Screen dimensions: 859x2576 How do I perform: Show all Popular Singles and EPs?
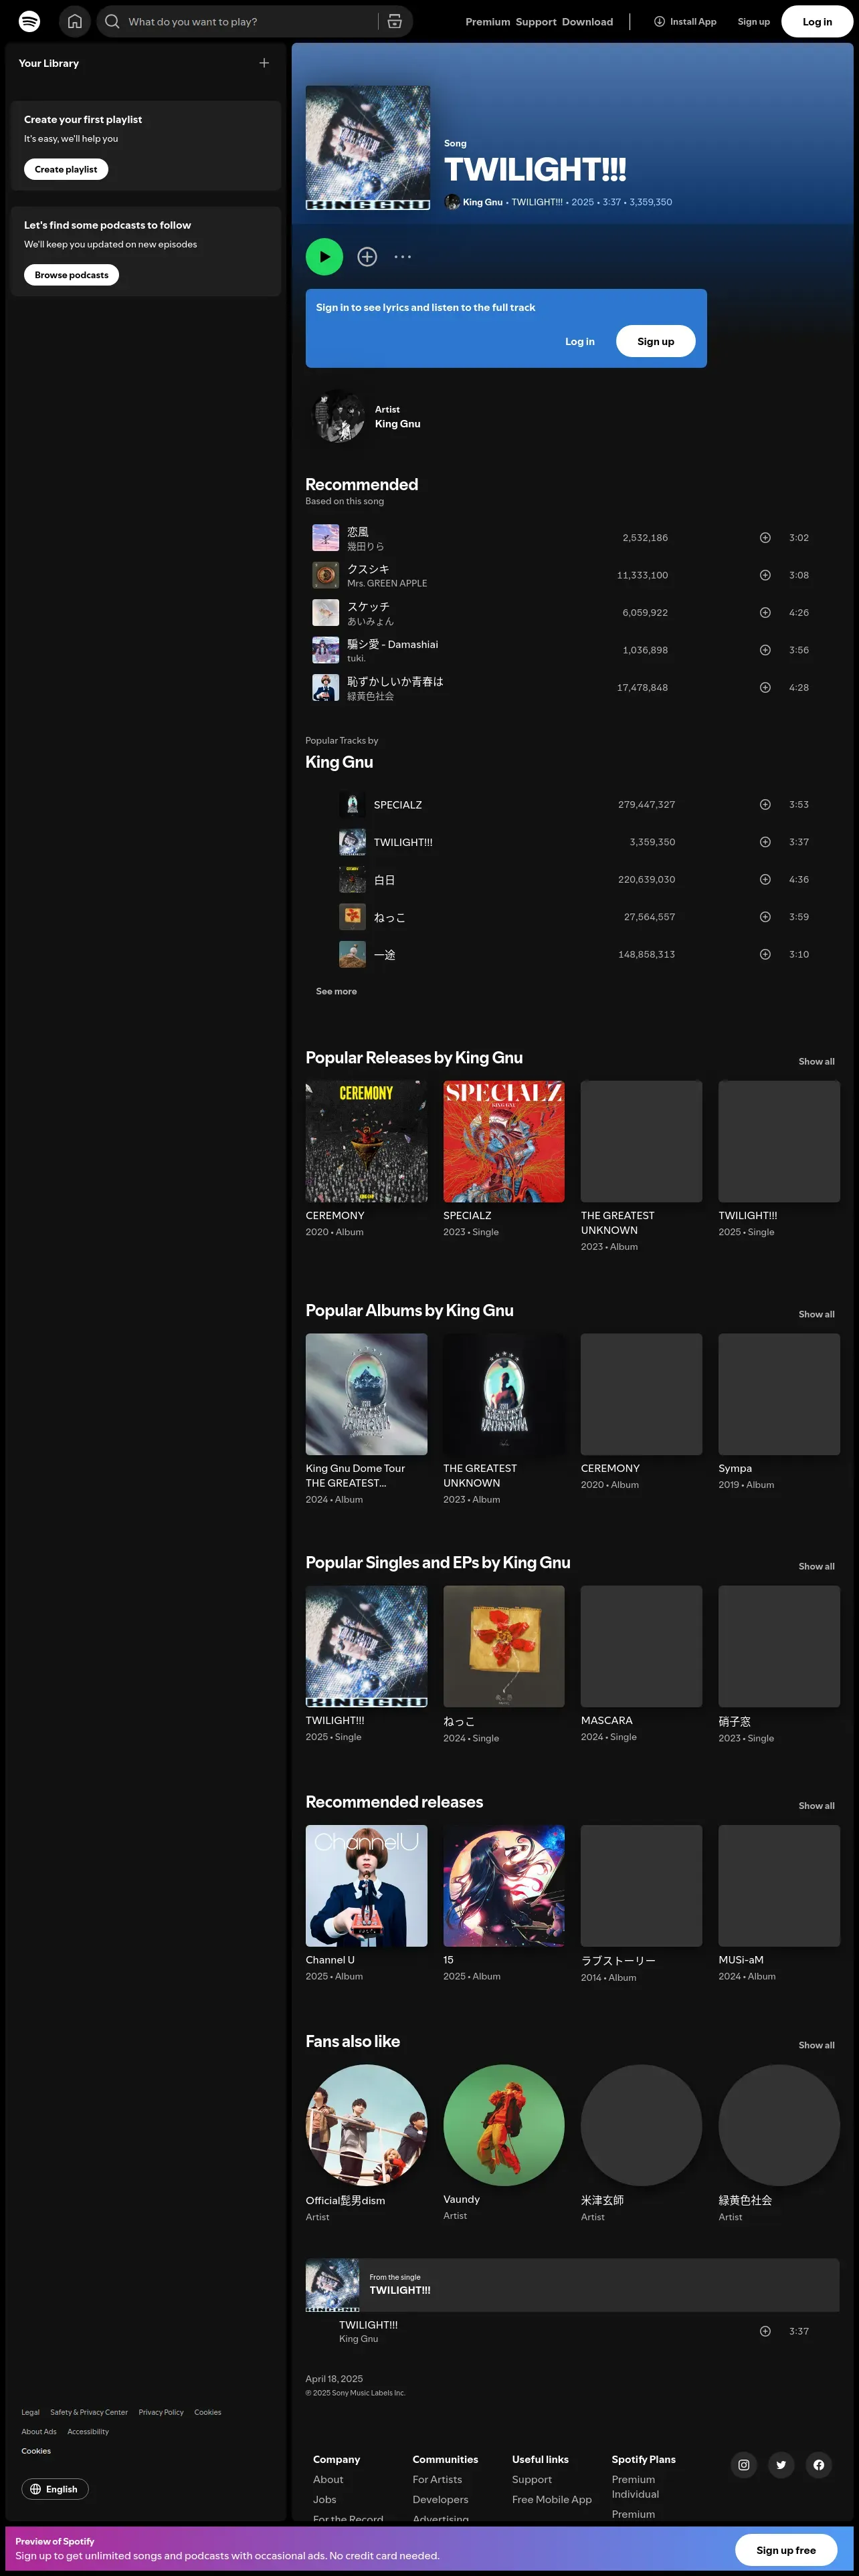point(816,1567)
